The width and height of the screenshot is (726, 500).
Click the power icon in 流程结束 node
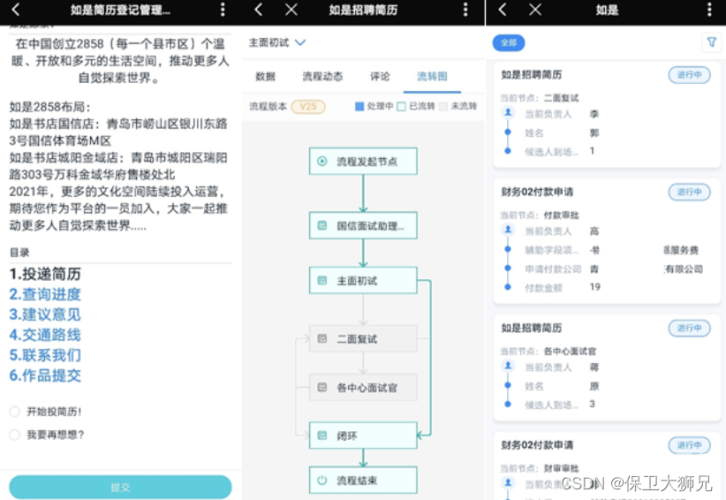click(x=322, y=481)
